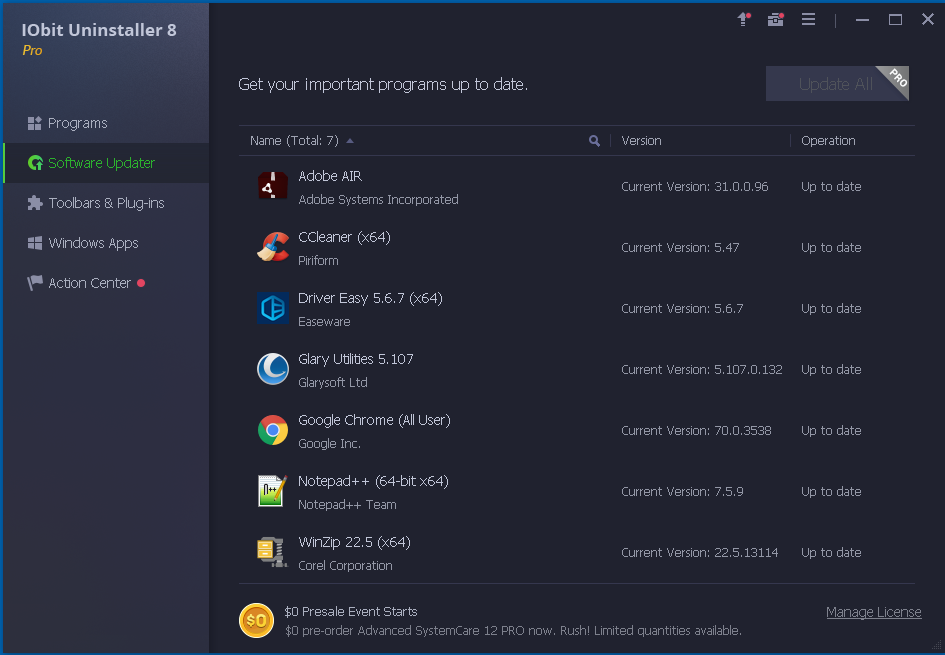The image size is (945, 655).
Task: Click the Version column header
Action: (641, 140)
